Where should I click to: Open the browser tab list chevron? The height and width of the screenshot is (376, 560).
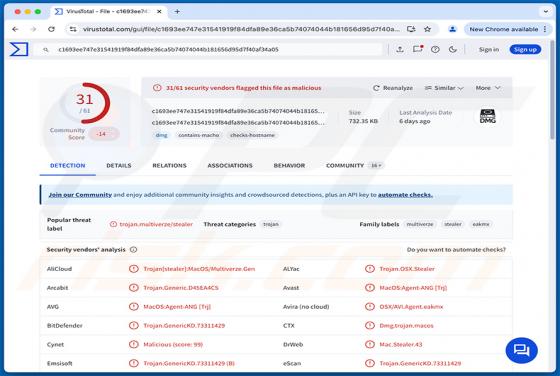point(546,11)
